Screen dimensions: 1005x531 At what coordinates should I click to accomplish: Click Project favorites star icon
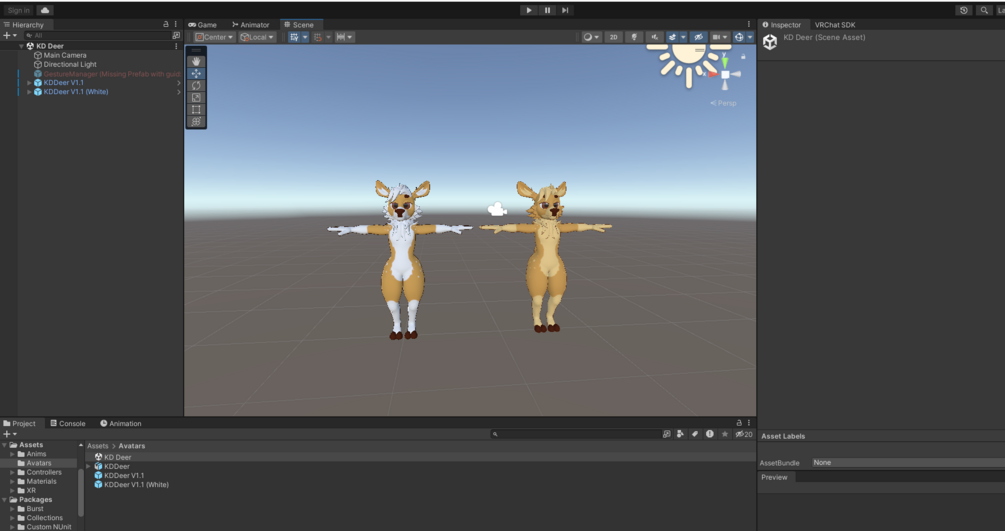(x=725, y=434)
